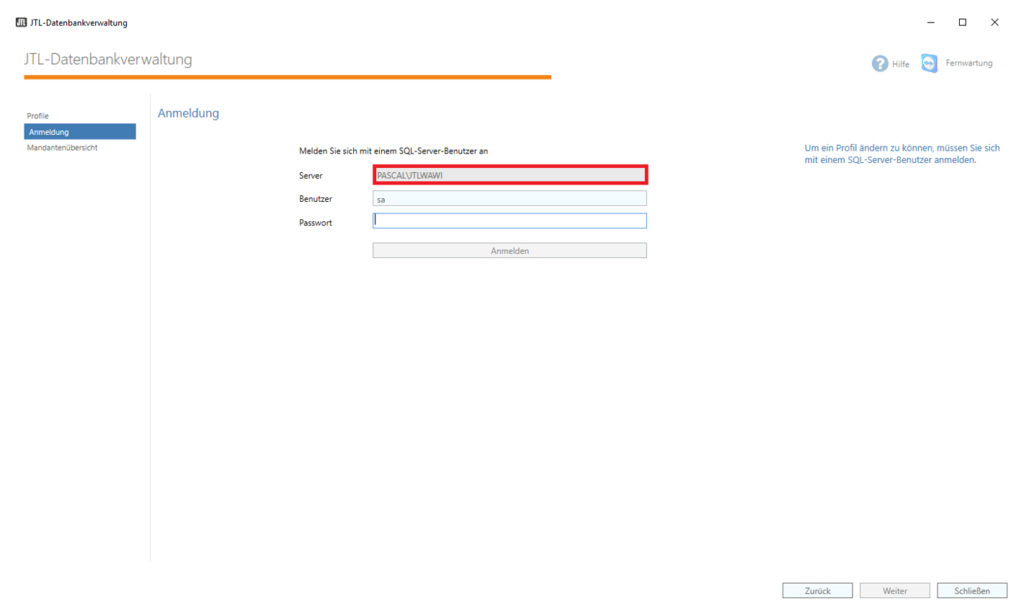Go back with the Zurück button
Viewport: 1024px width, 614px height.
[x=817, y=591]
